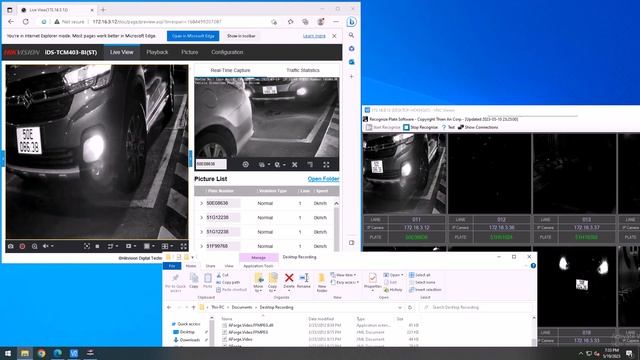Take a snapshot in Hikvision live view
This screenshot has height=360, width=640.
coord(11,246)
